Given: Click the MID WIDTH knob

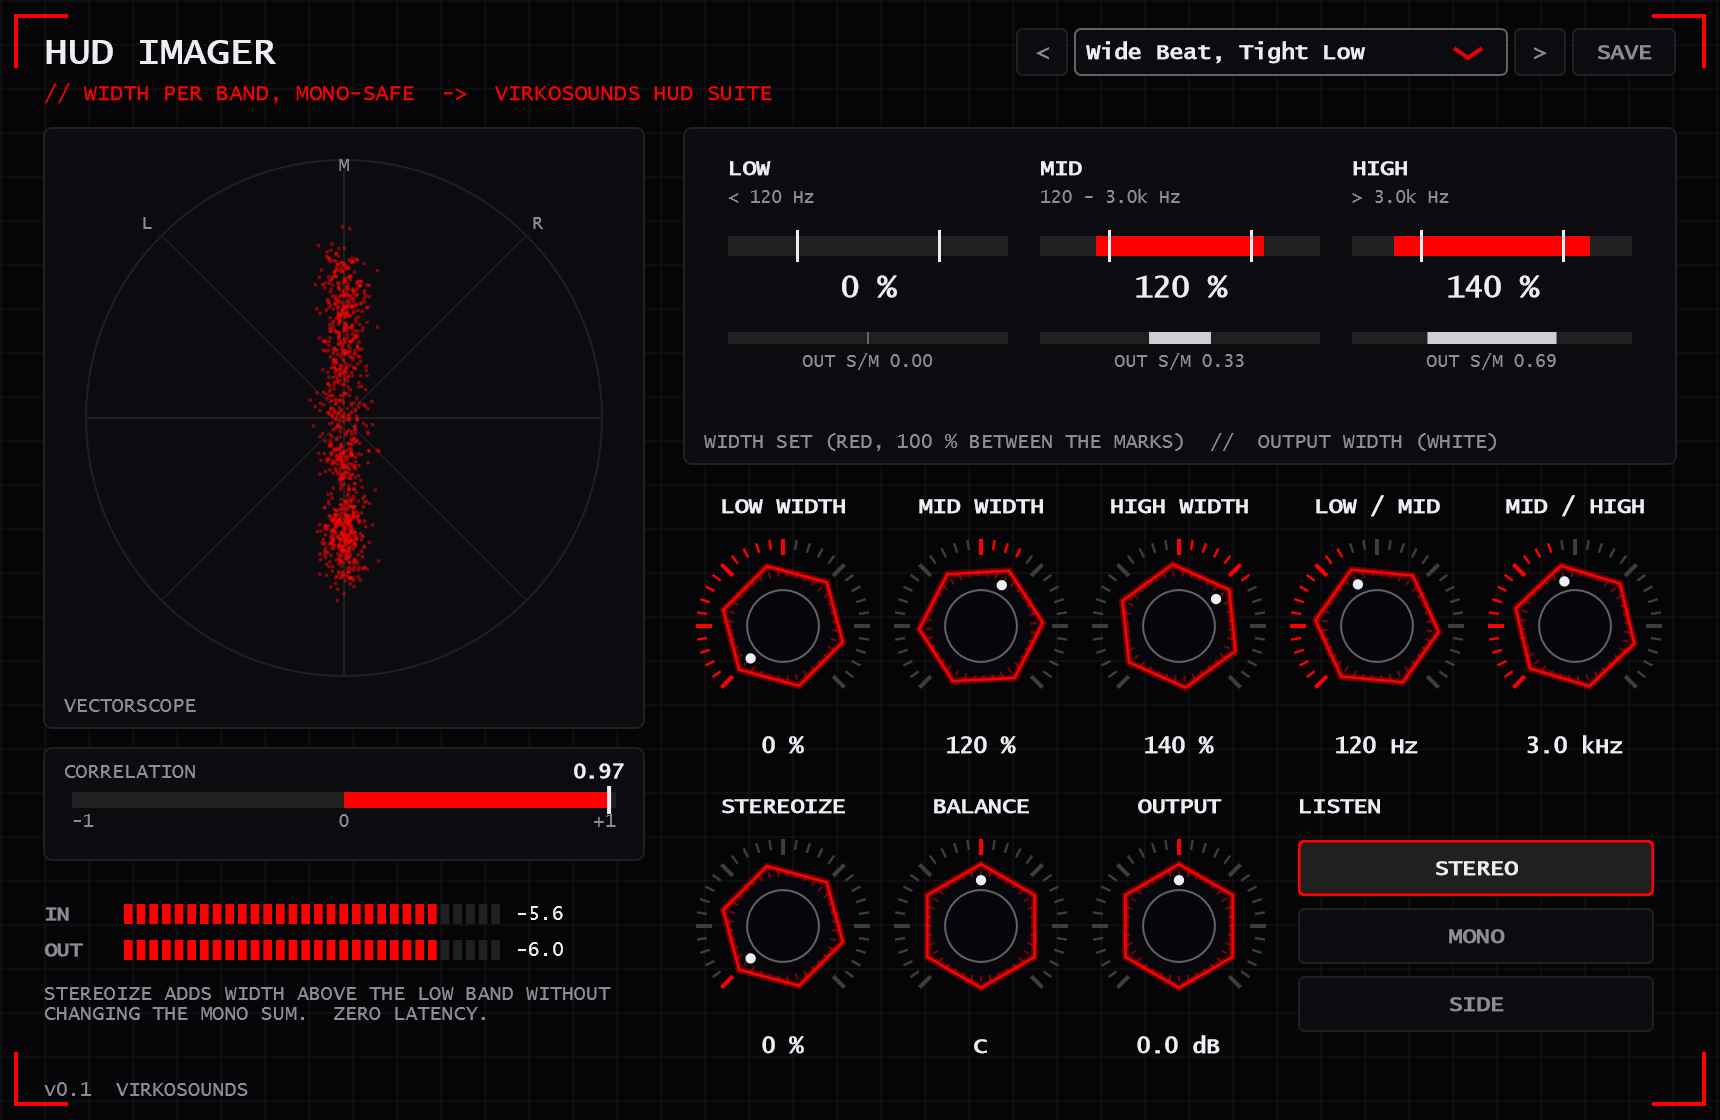Looking at the screenshot, I should pyautogui.click(x=981, y=626).
